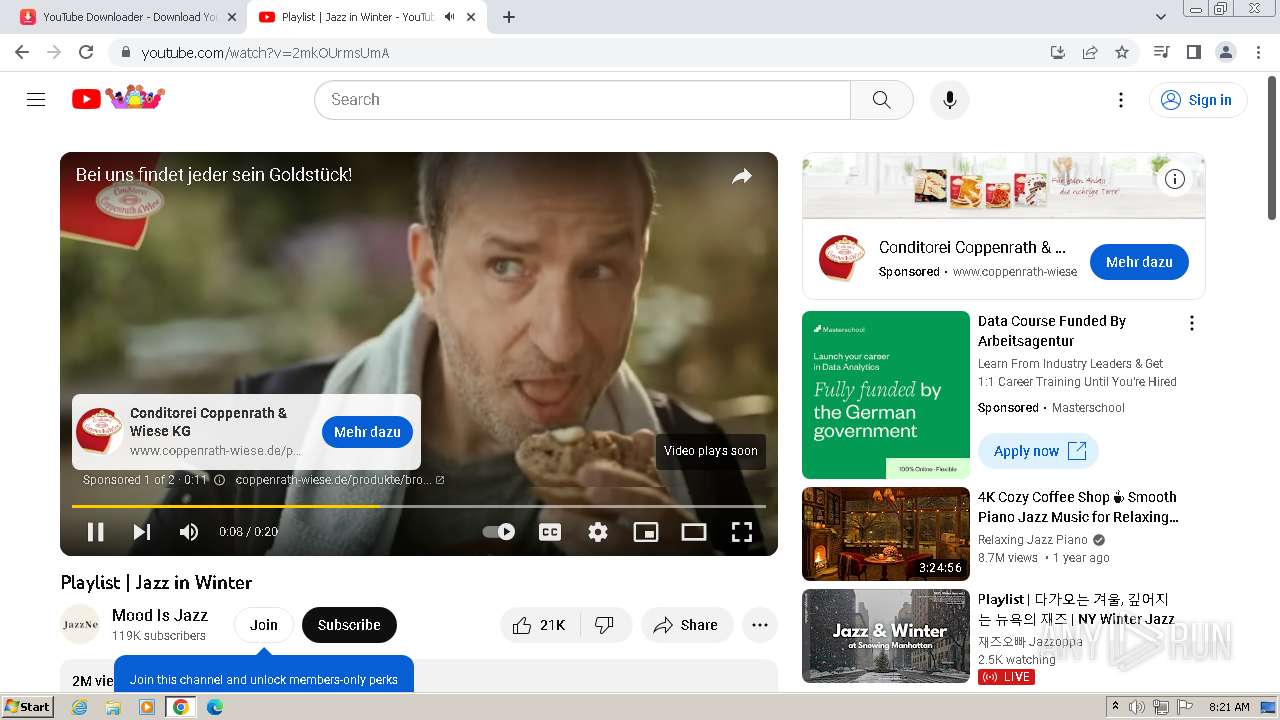
Task: Open Masterschool ad options menu
Action: click(1191, 323)
